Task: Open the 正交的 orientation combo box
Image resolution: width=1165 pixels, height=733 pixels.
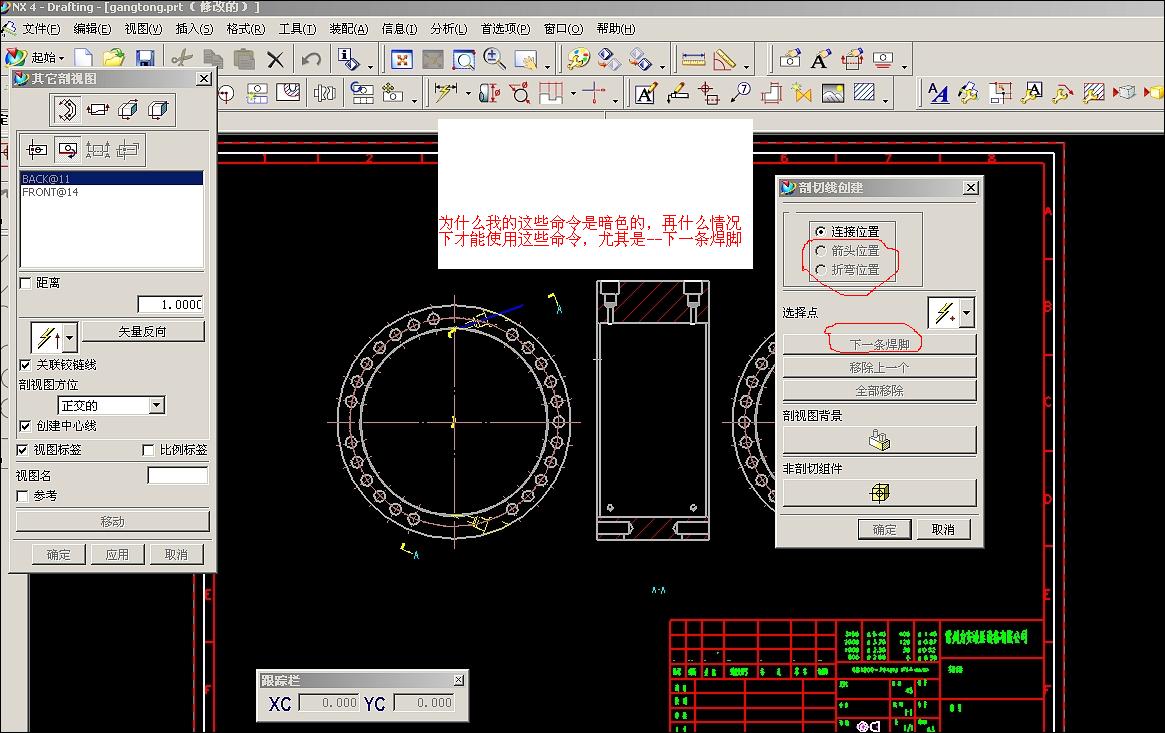Action: [111, 405]
